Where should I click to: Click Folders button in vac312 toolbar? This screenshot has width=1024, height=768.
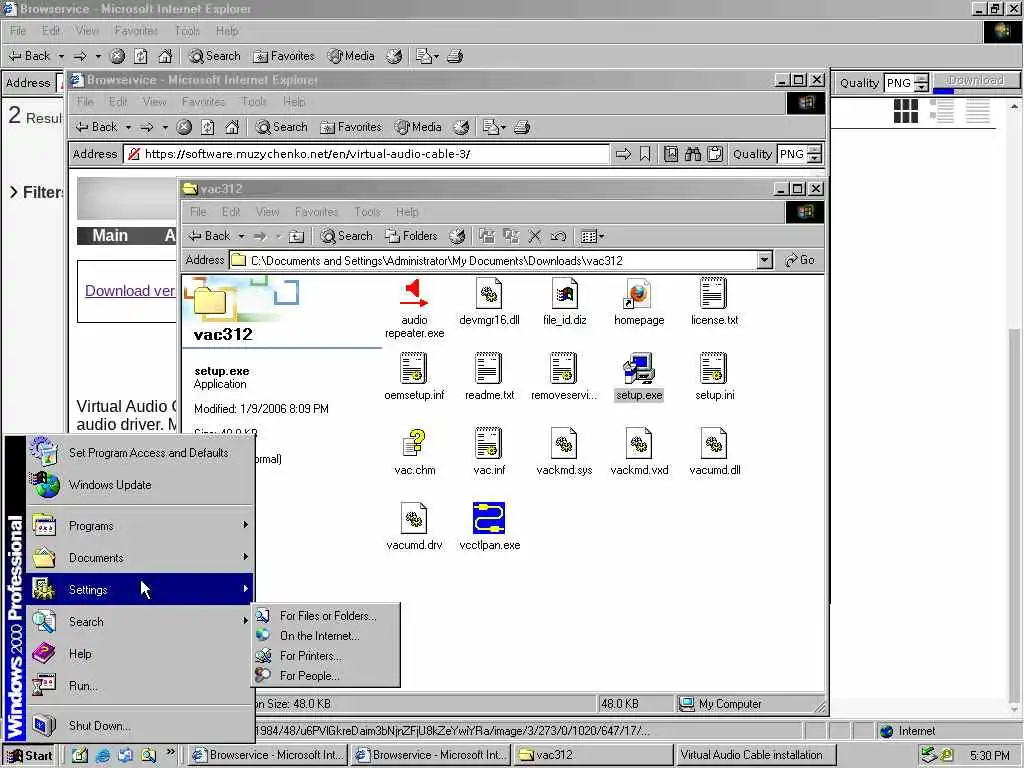coord(411,236)
